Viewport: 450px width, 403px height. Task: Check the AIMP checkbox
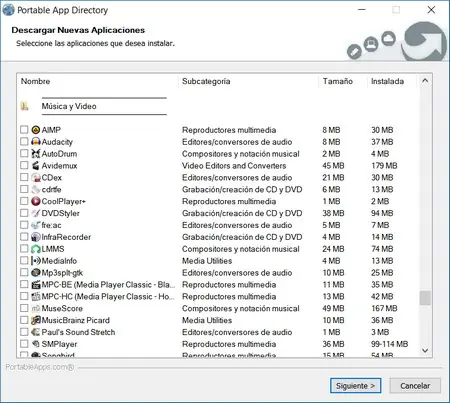(x=24, y=129)
